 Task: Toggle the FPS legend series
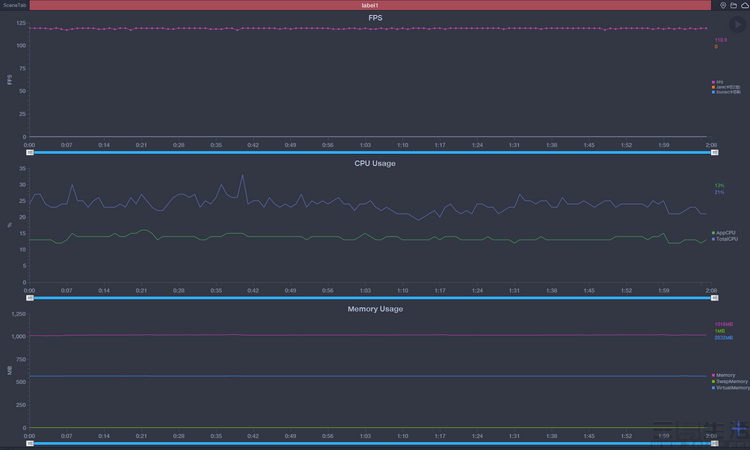718,82
